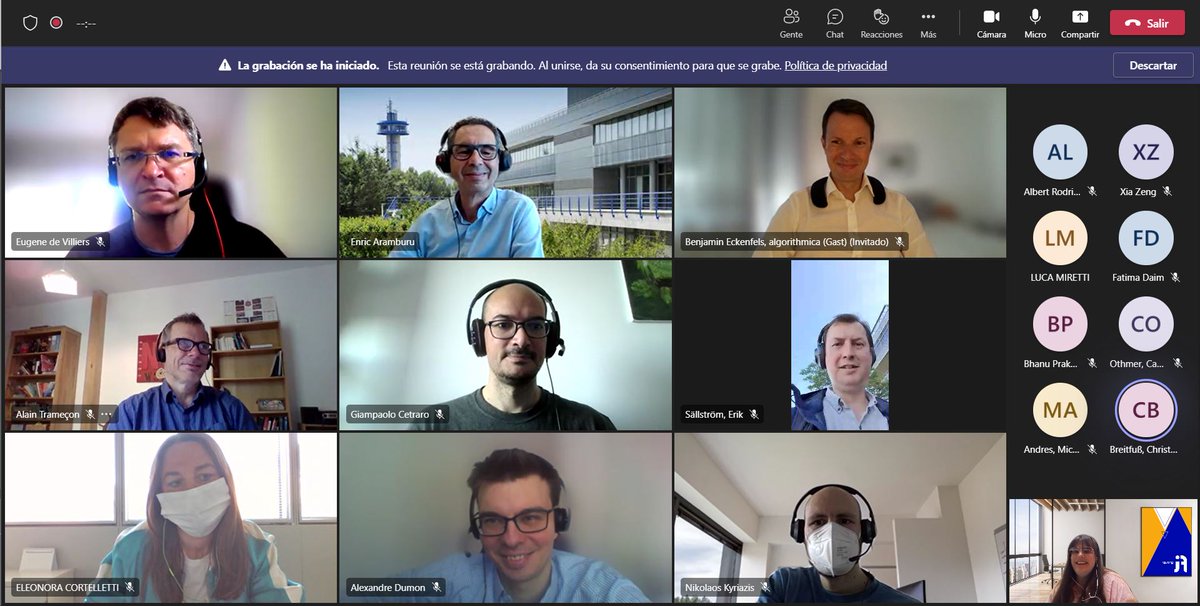Switch to the Chat panel
This screenshot has width=1200, height=606.
834,24
